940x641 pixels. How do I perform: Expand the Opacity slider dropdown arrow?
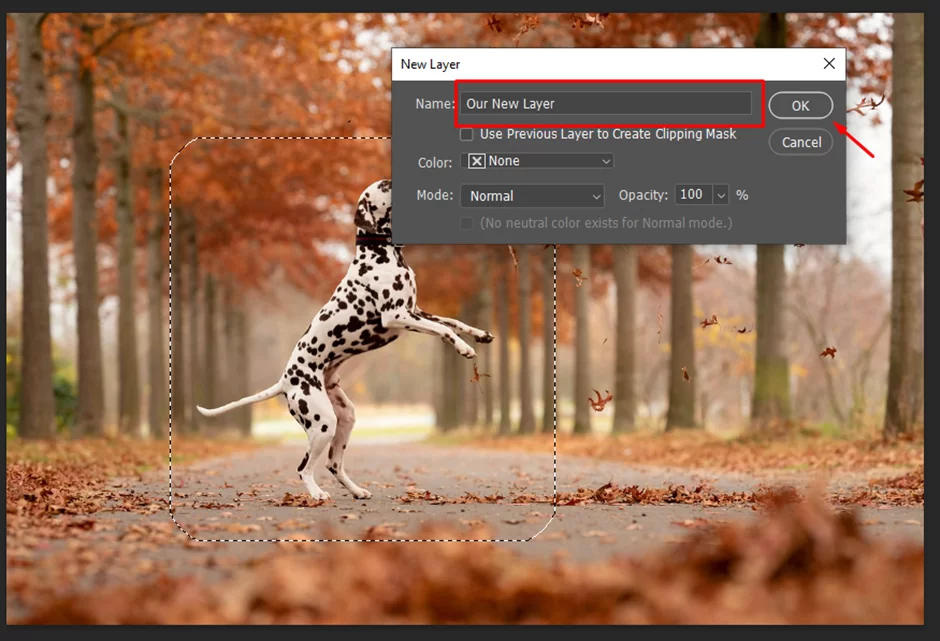721,195
